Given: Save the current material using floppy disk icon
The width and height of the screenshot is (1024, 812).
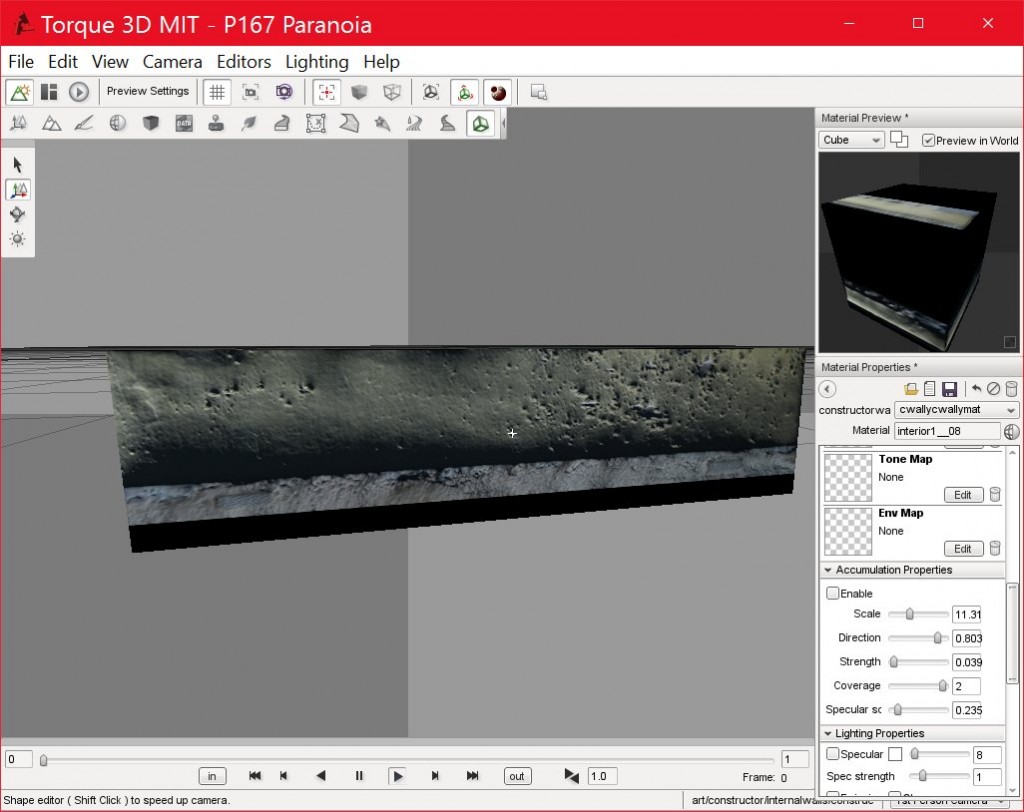Looking at the screenshot, I should tap(949, 389).
